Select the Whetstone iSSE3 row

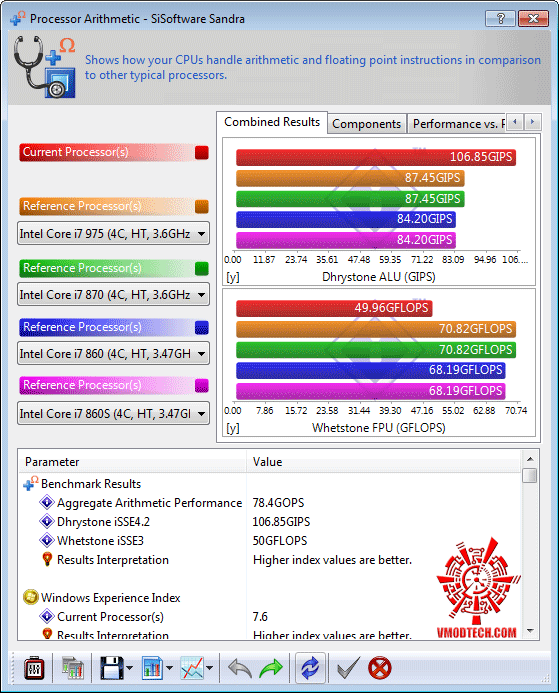coord(270,541)
